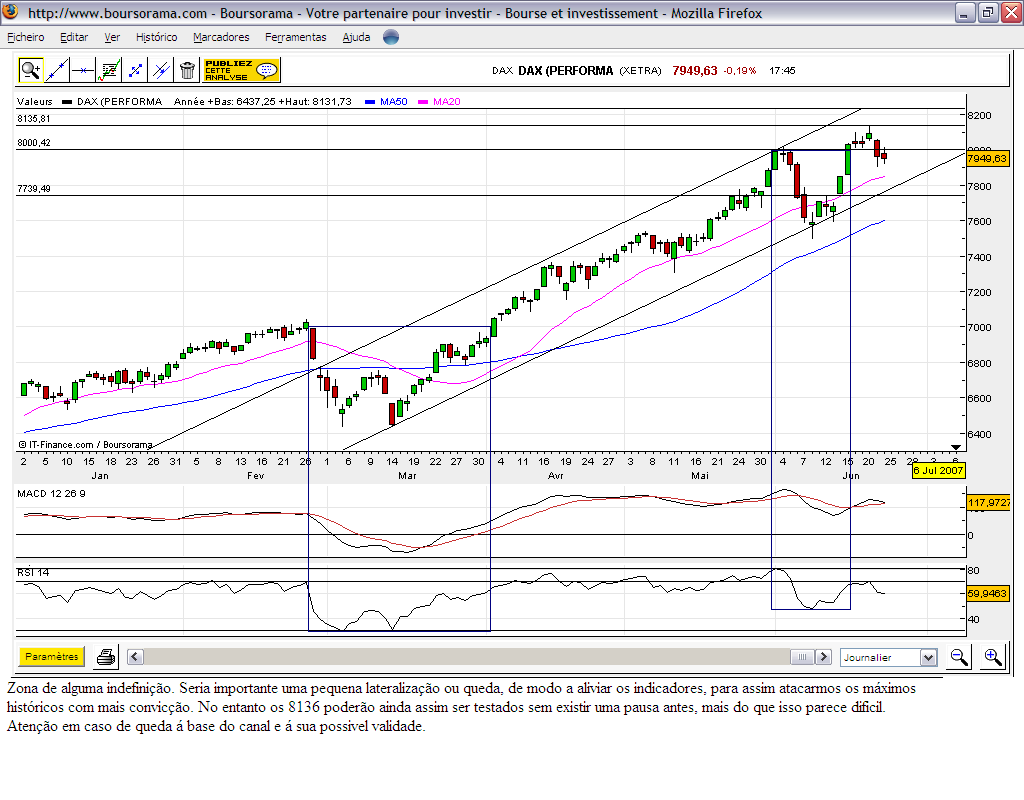The height and width of the screenshot is (800, 1024).
Task: Open the Ajuda menu
Action: coord(357,37)
